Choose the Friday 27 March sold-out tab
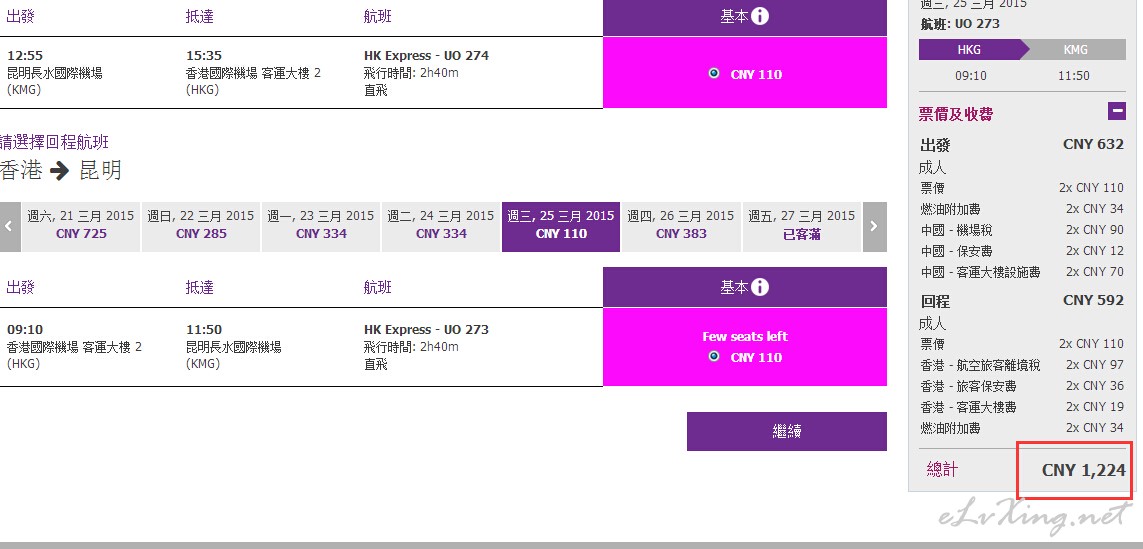Image resolution: width=1143 pixels, height=549 pixels. 801,227
